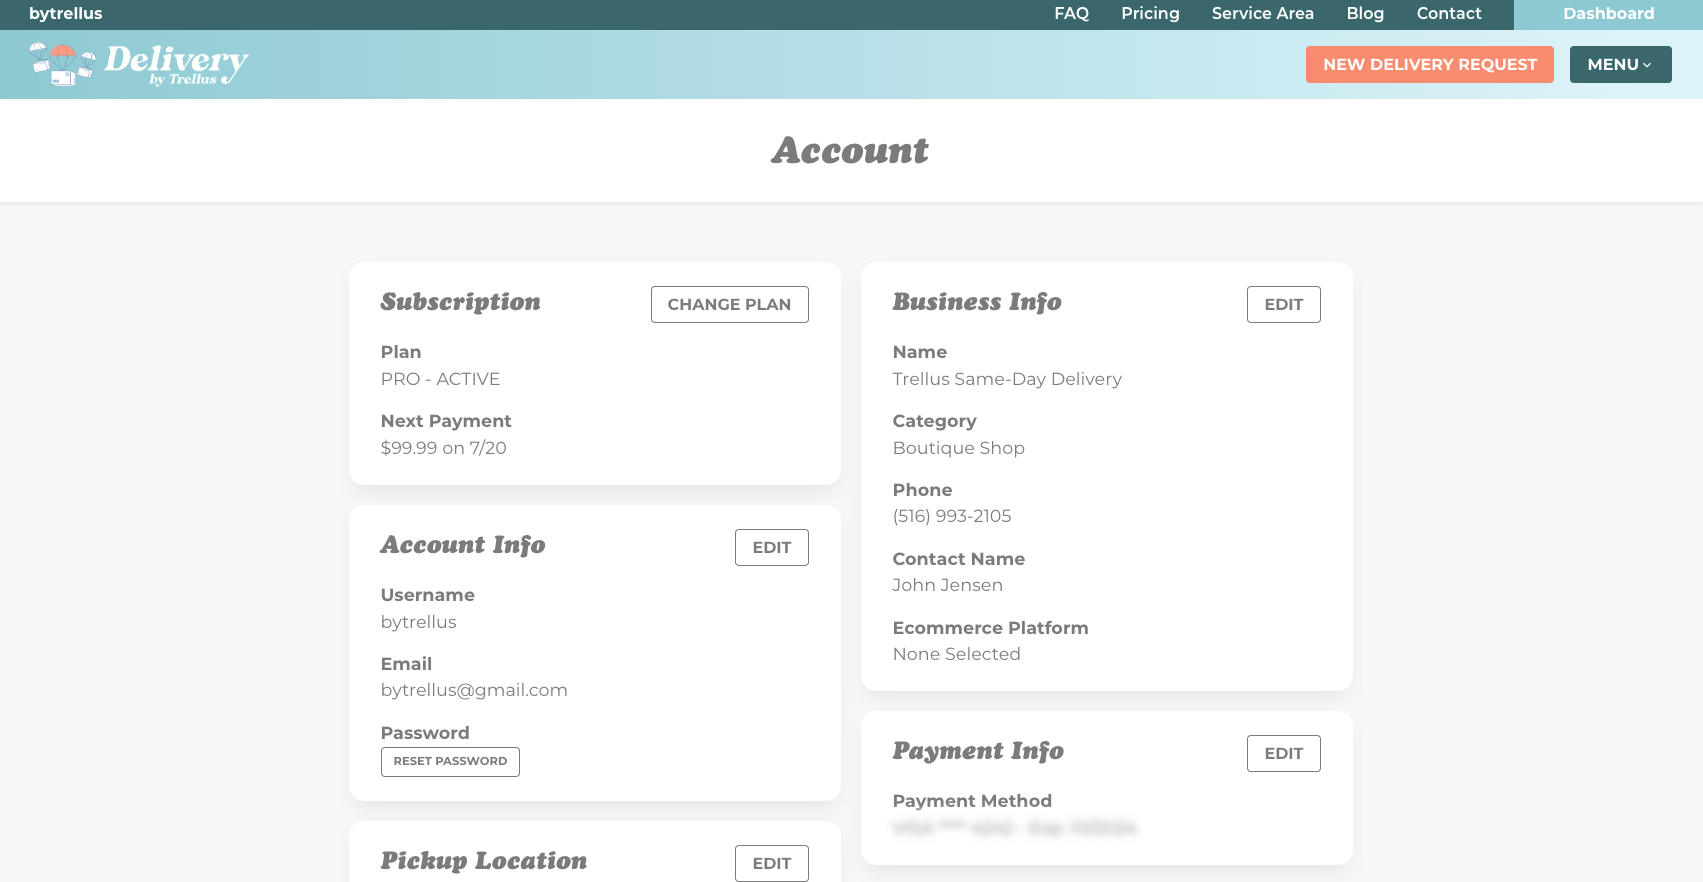Edit the Business Info section
The height and width of the screenshot is (882, 1703).
(x=1283, y=304)
